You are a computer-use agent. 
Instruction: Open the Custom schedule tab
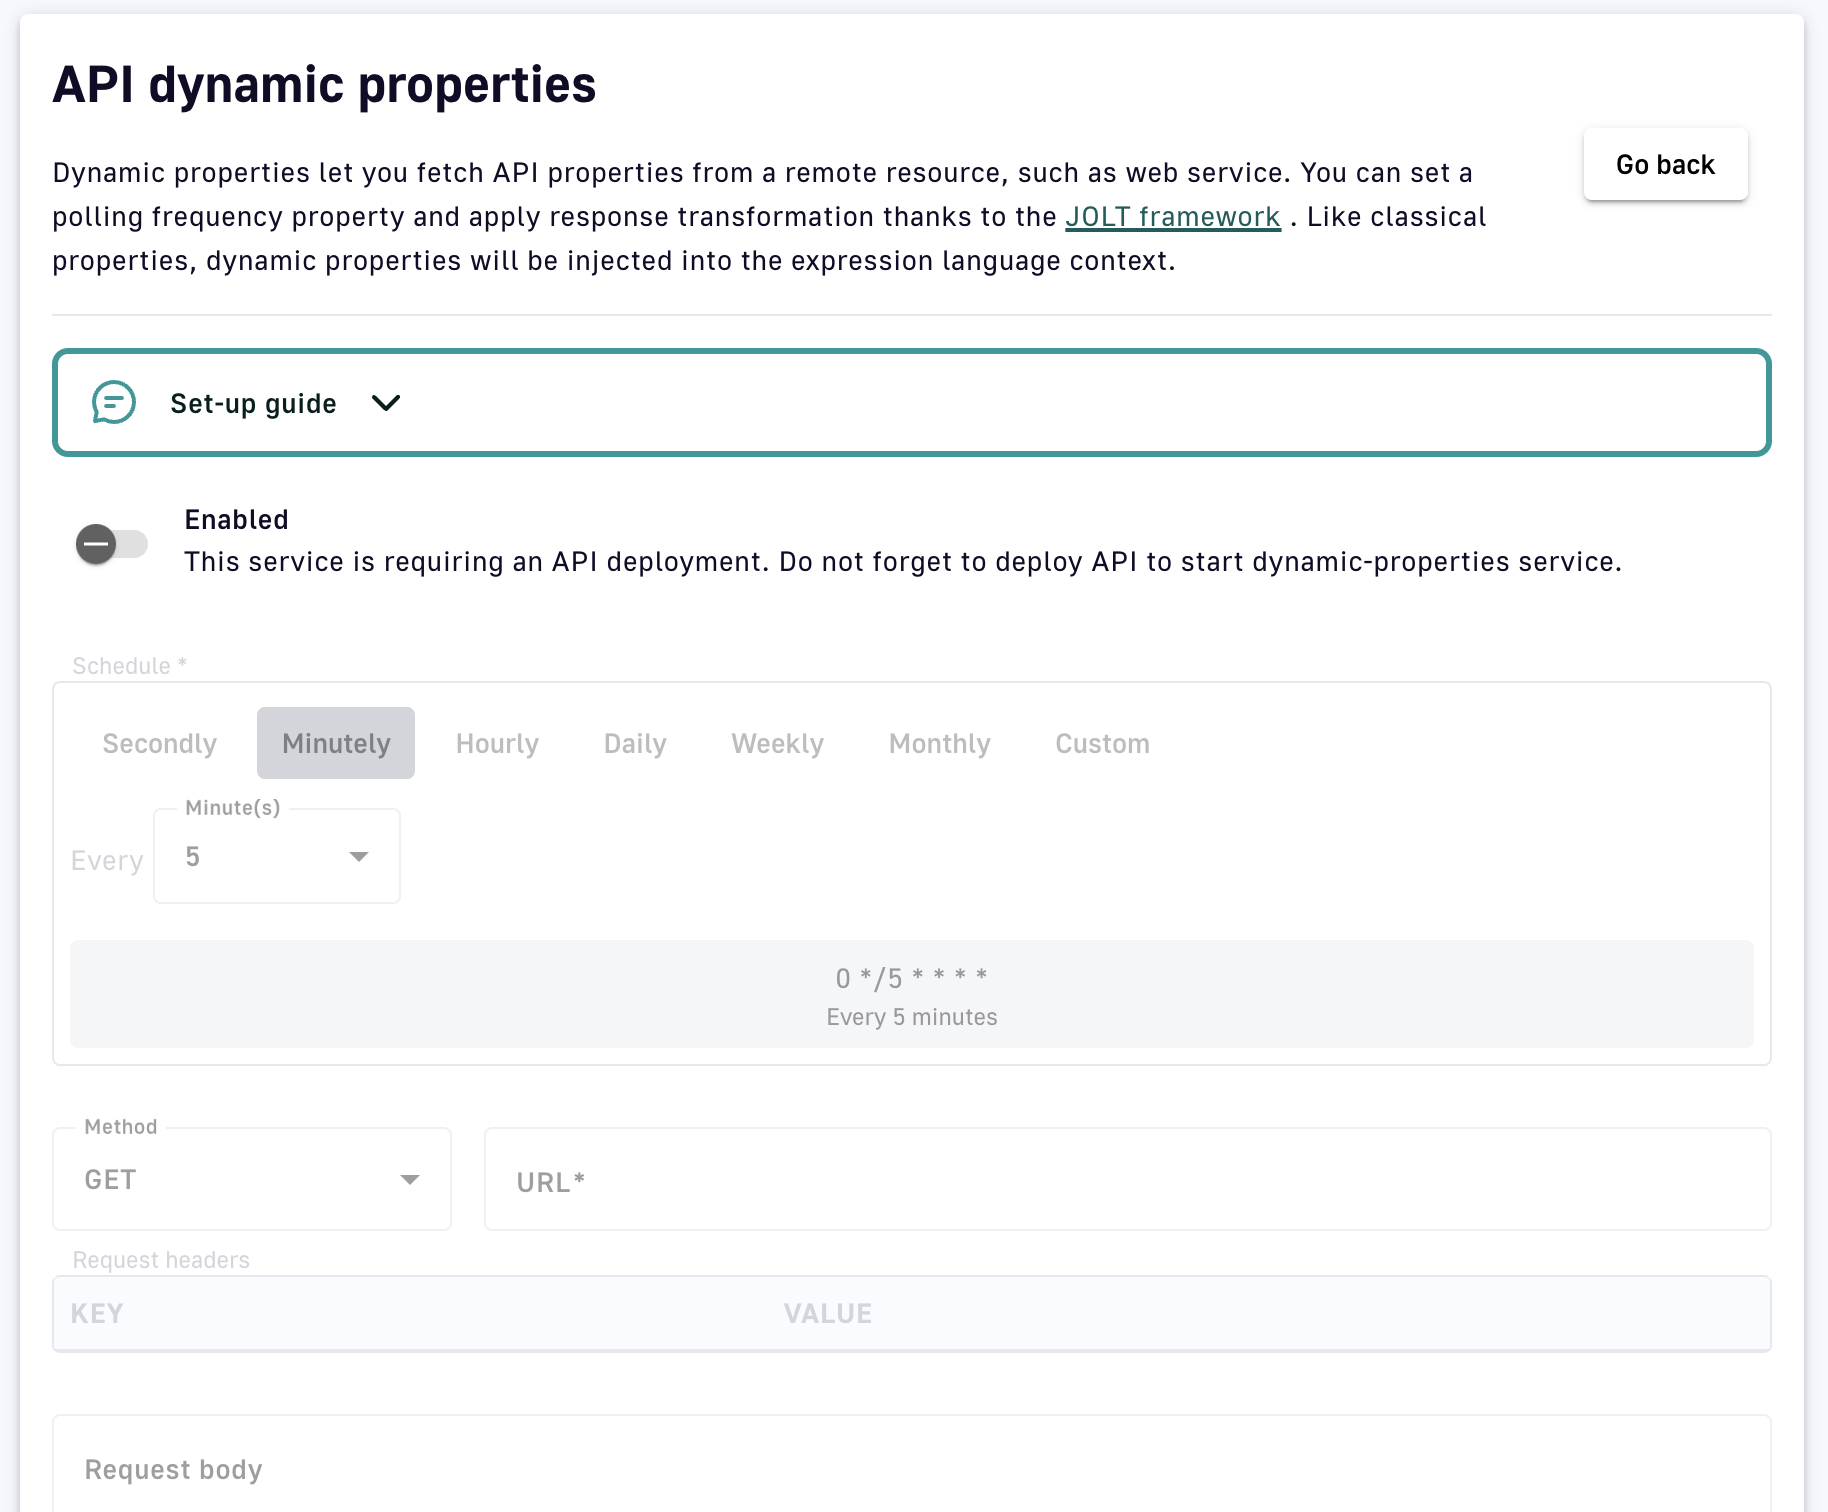(1102, 744)
